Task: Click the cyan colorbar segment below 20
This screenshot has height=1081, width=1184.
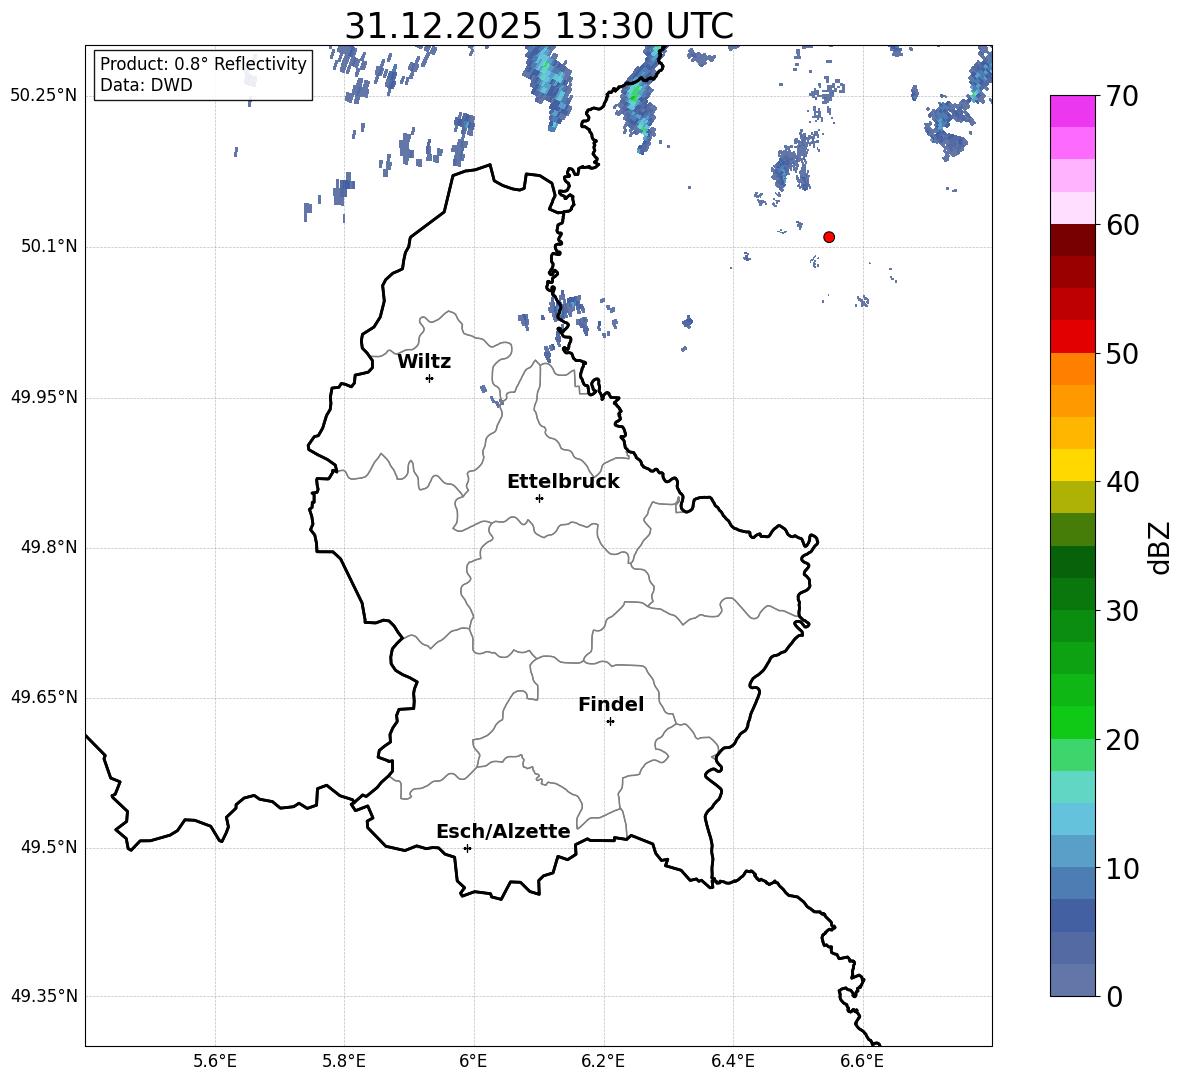Action: tap(1072, 787)
